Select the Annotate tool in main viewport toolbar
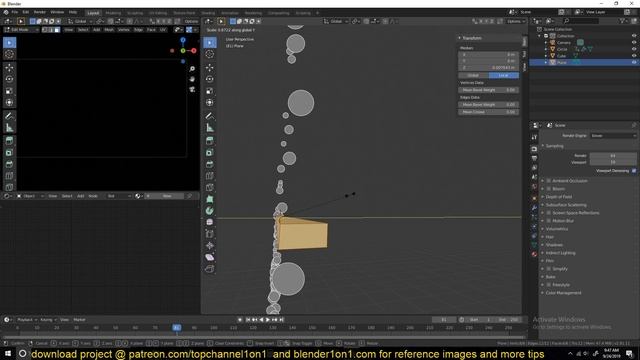Screen dimensions: 640x360 [210, 116]
